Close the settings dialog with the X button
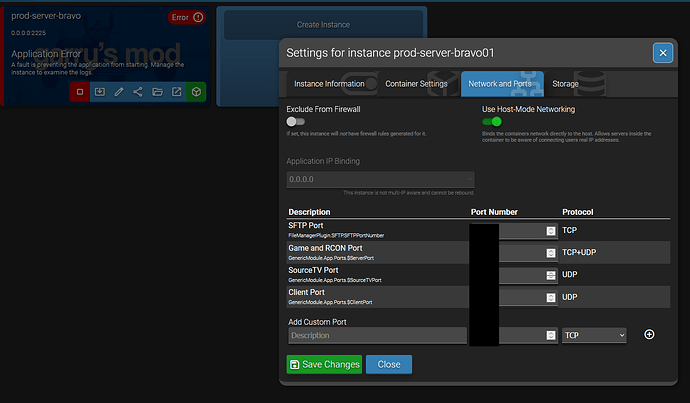Image resolution: width=690 pixels, height=403 pixels. coord(663,53)
